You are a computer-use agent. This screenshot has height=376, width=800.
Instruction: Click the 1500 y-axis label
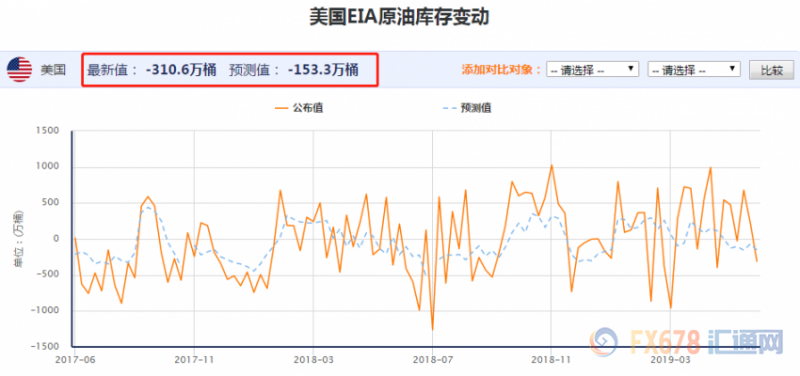[x=48, y=131]
